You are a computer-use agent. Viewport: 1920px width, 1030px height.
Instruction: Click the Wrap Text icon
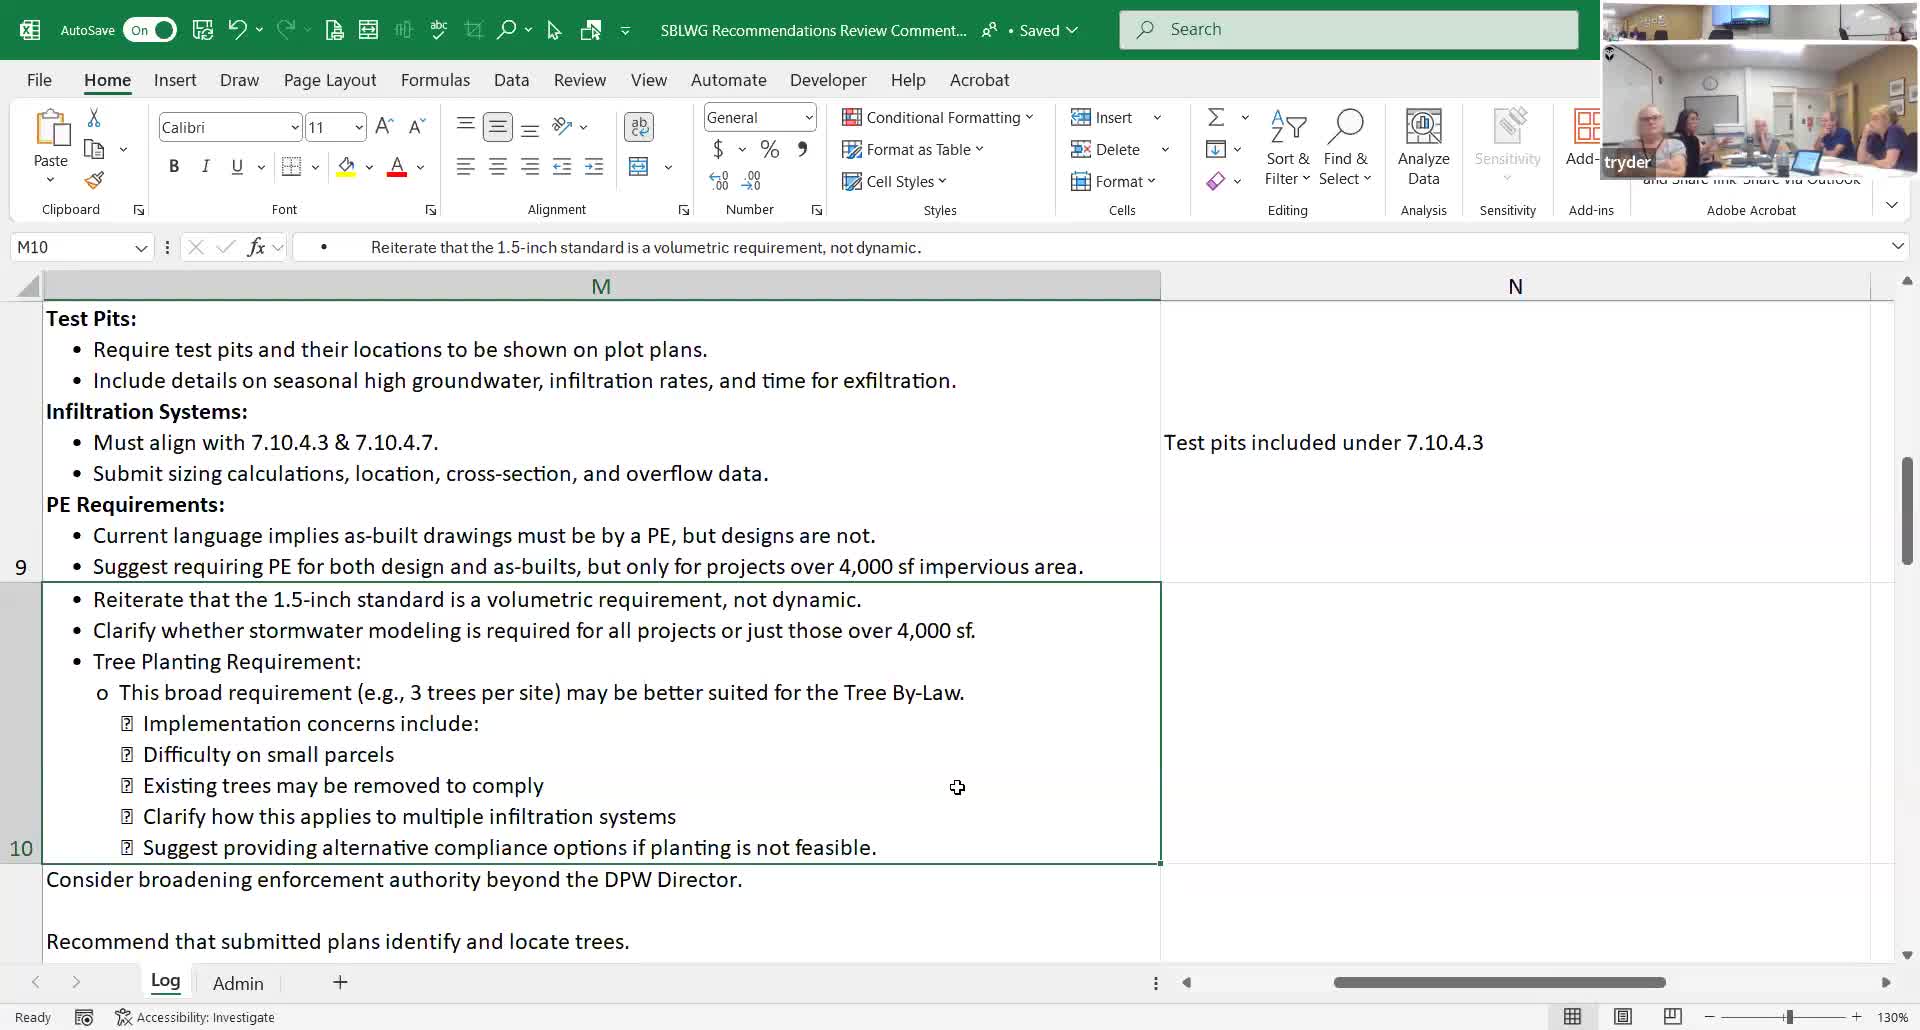pos(639,127)
